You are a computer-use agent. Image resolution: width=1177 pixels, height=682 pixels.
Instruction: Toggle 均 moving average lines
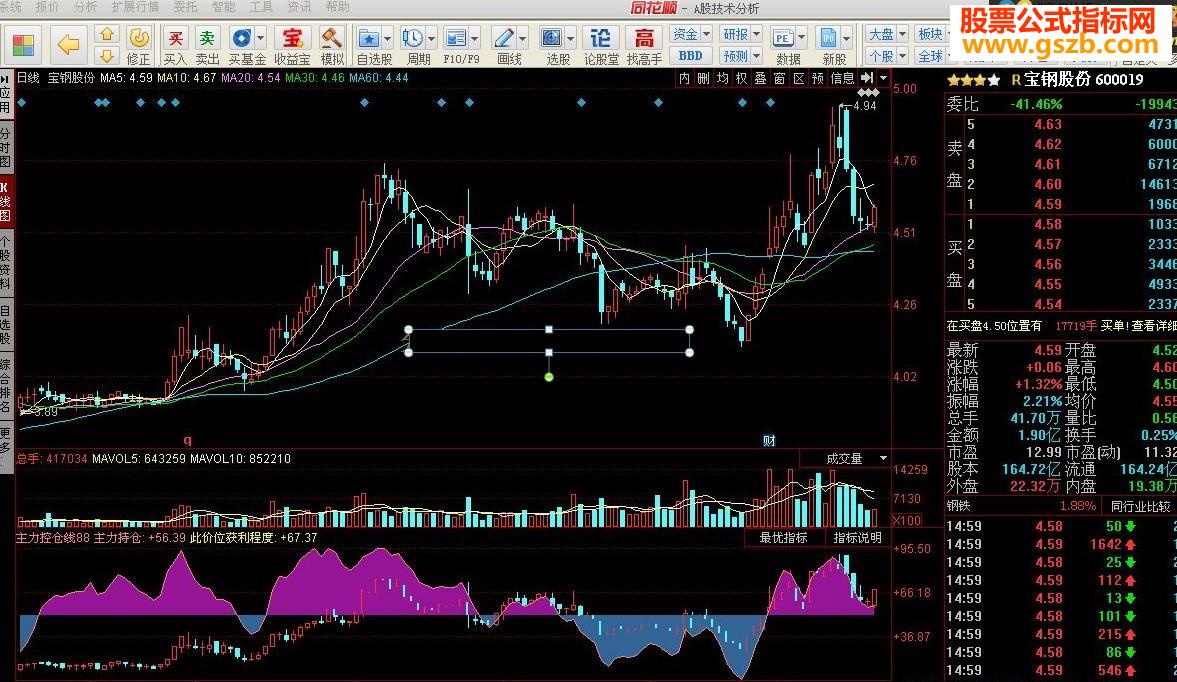pos(722,78)
